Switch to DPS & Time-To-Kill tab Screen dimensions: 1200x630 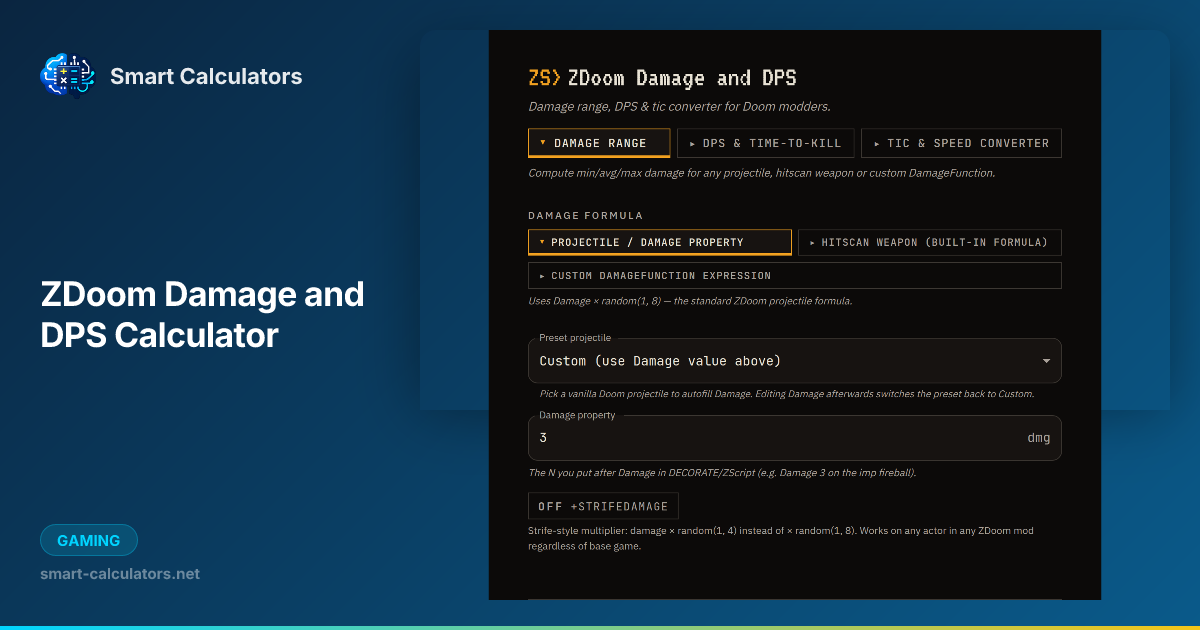[x=765, y=143]
